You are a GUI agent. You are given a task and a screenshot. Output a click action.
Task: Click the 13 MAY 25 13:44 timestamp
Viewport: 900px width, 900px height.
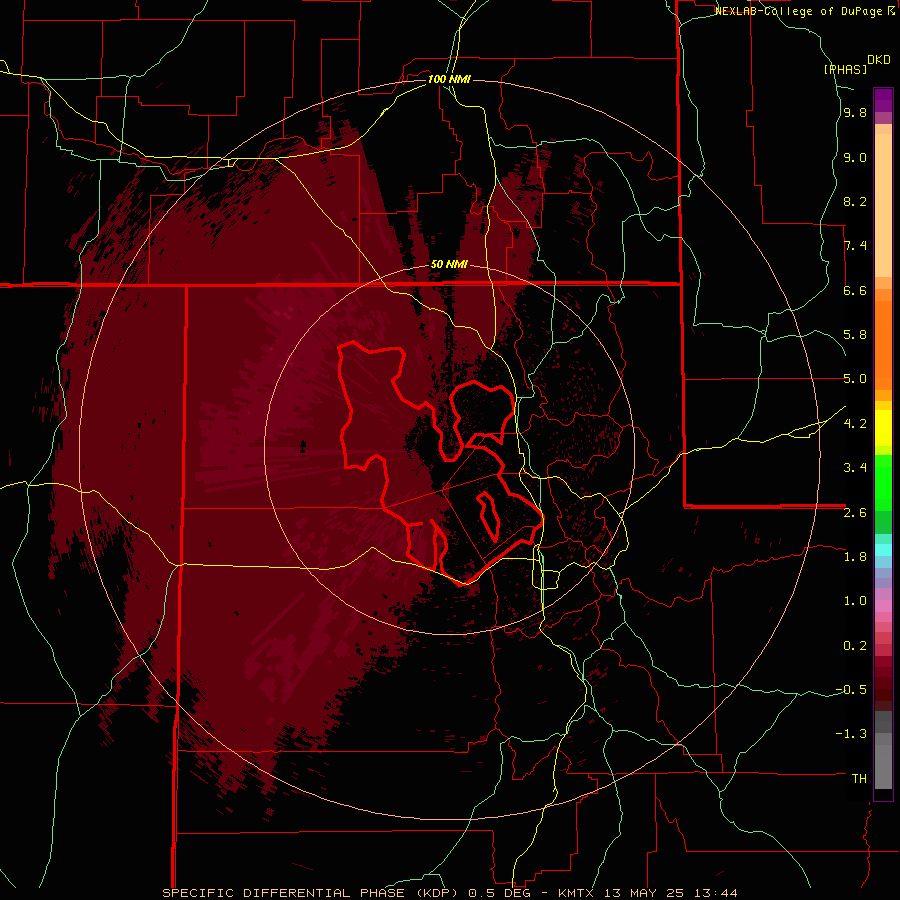(x=670, y=893)
